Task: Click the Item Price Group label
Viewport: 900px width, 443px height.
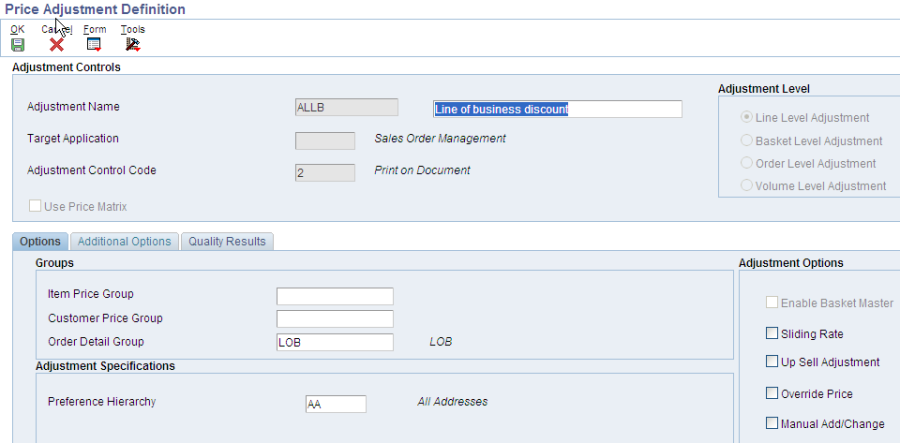Action: click(91, 294)
